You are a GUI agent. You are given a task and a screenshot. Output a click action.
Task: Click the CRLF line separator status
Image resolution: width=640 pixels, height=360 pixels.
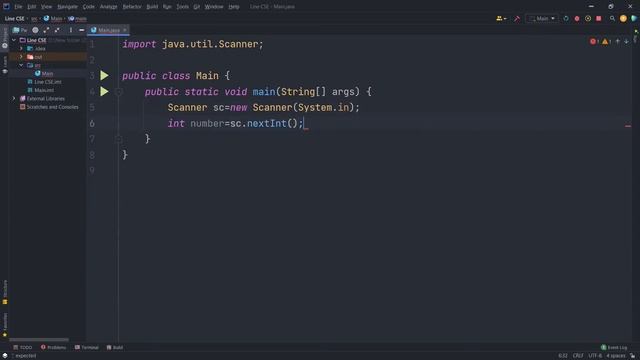click(578, 356)
